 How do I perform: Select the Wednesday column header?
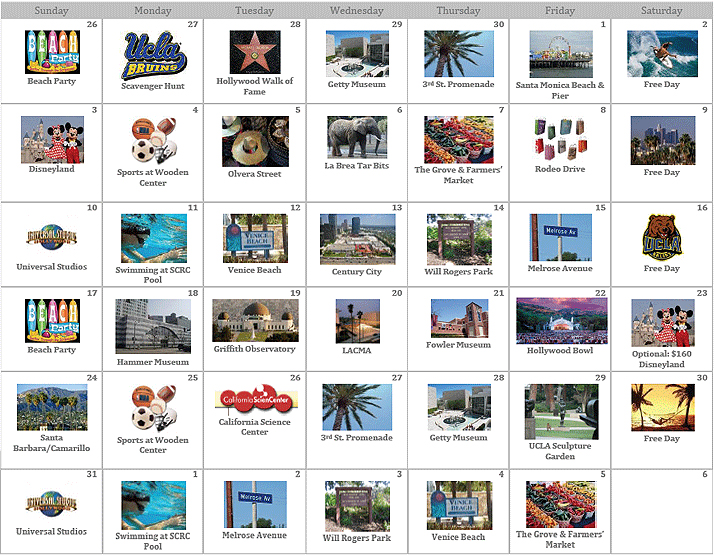coord(357,11)
